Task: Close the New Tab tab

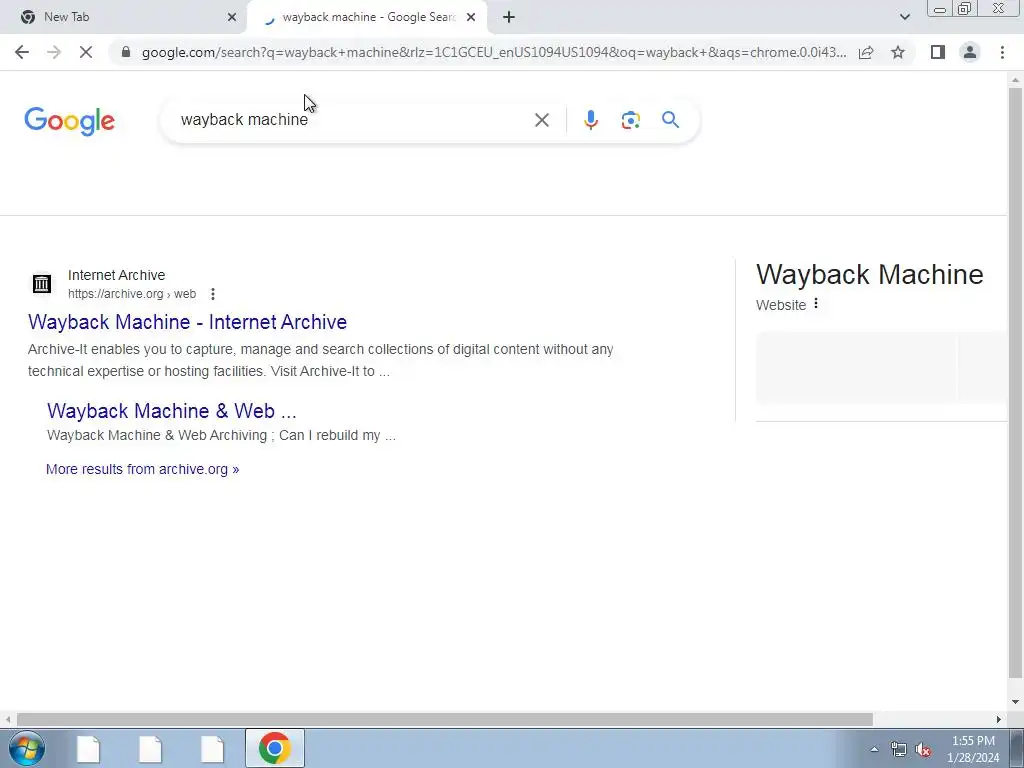Action: (232, 17)
